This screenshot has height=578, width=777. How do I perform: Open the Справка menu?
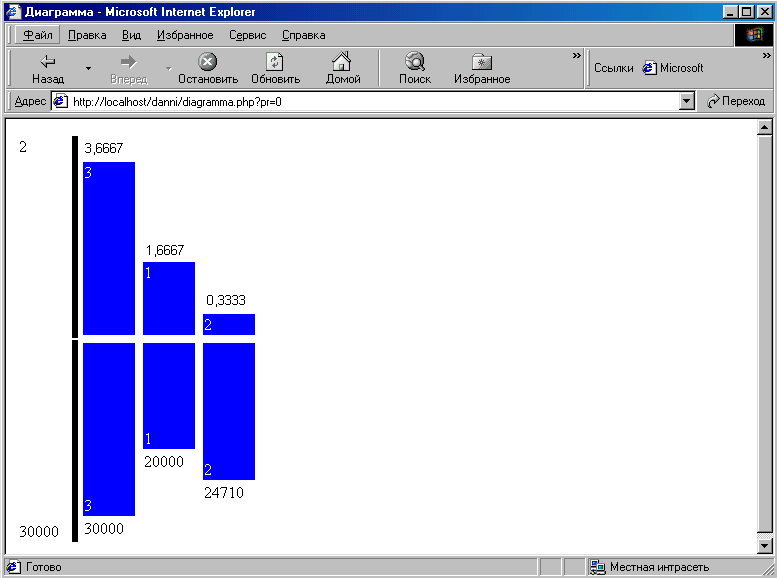click(x=303, y=35)
